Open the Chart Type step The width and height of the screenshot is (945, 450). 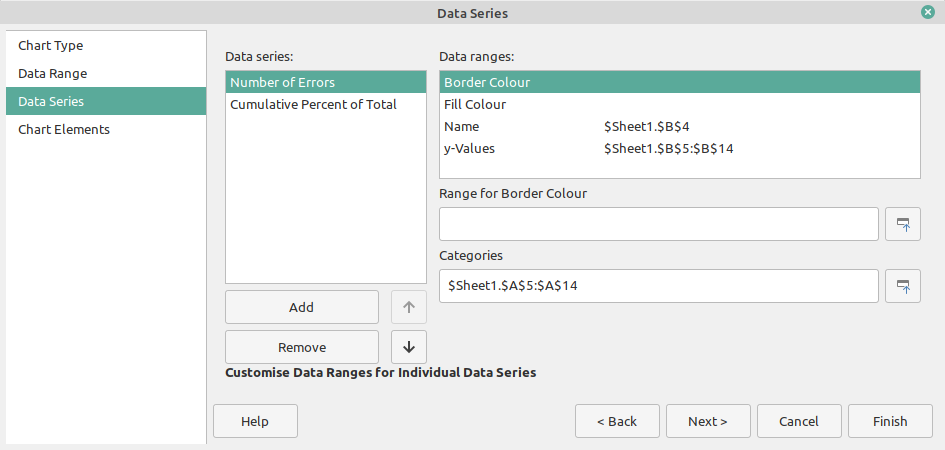(x=51, y=45)
